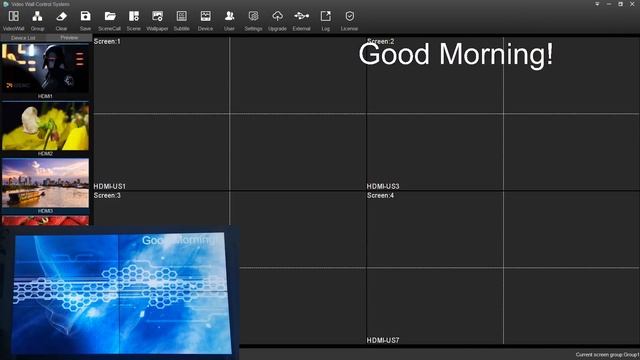Click the HDMI-US7 label

pyautogui.click(x=383, y=340)
